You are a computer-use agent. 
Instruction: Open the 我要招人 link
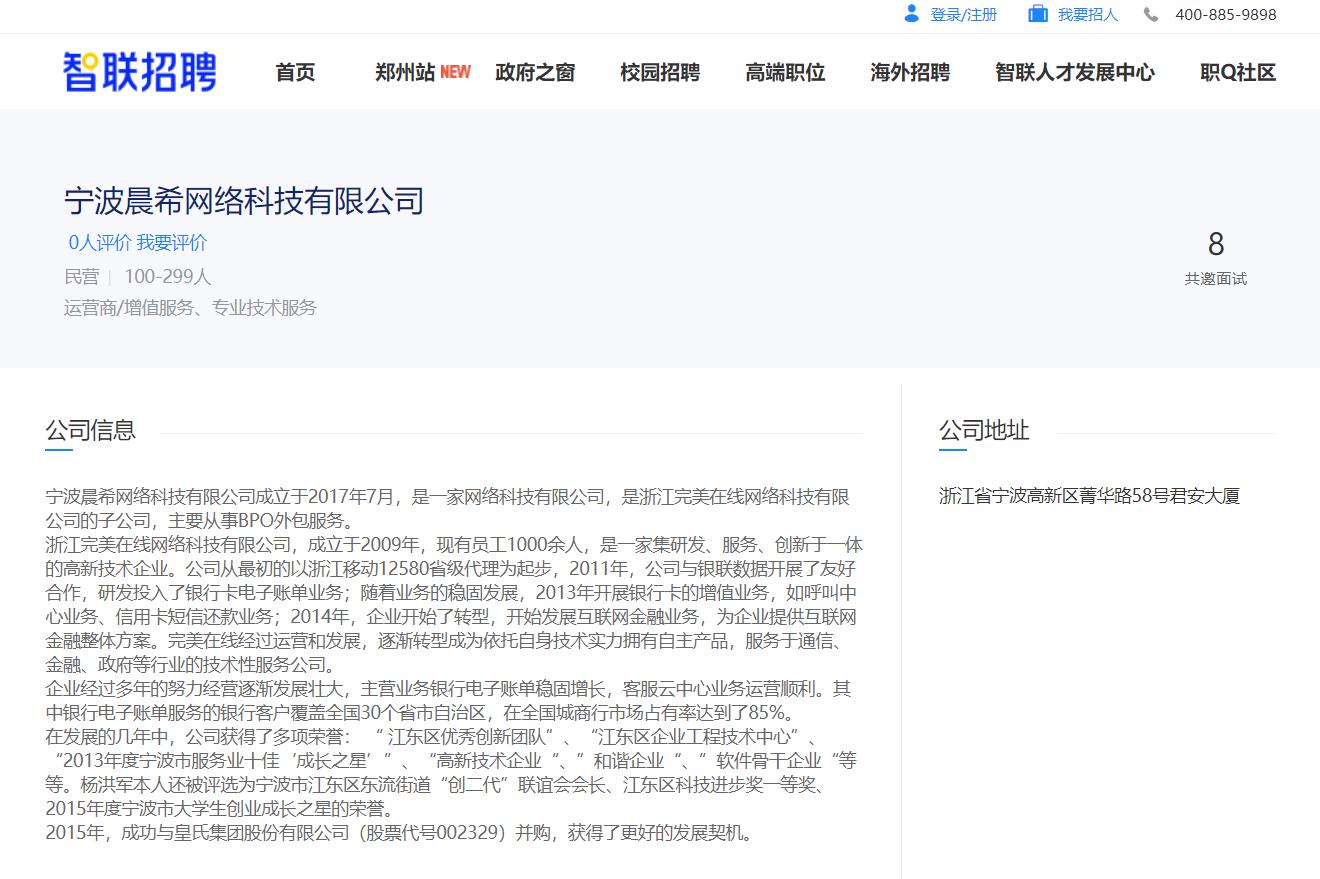tap(1087, 15)
